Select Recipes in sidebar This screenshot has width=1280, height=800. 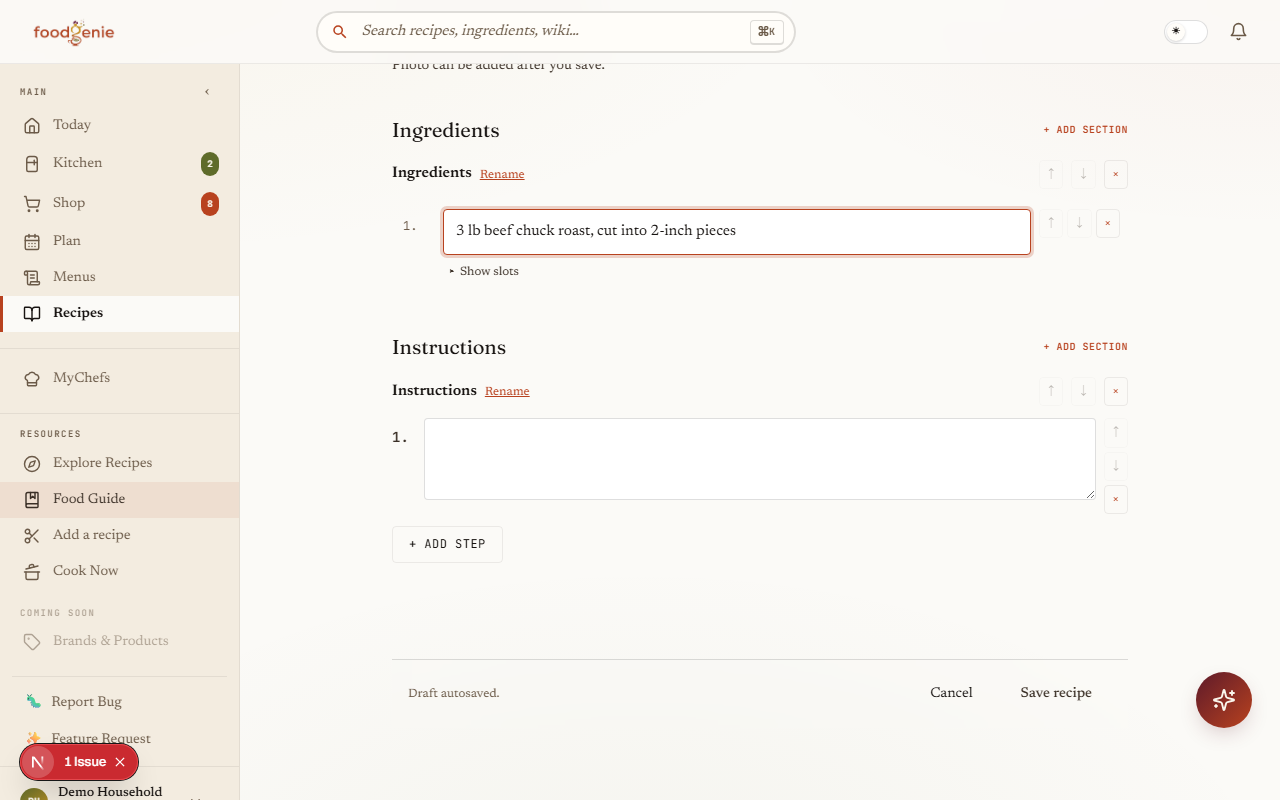tap(120, 313)
